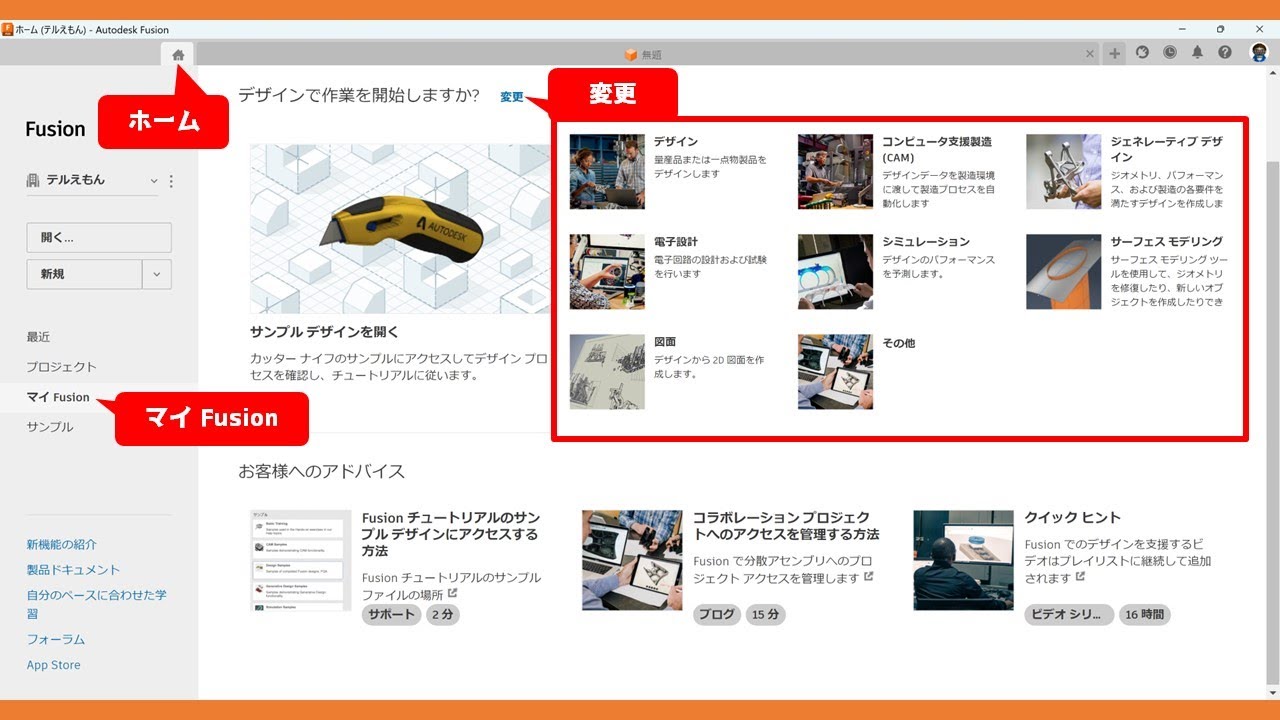Viewport: 1280px width, 720px height.
Task: Click the Fusion チュートリアルのサンプル article title
Action: click(x=451, y=534)
